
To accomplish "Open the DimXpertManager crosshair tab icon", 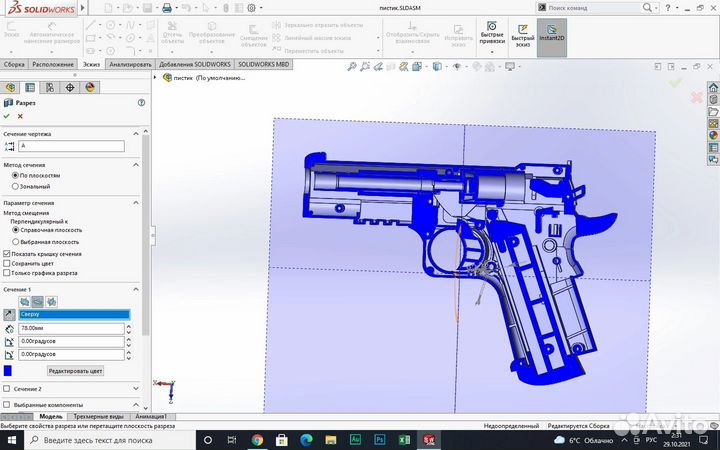I will (x=70, y=87).
